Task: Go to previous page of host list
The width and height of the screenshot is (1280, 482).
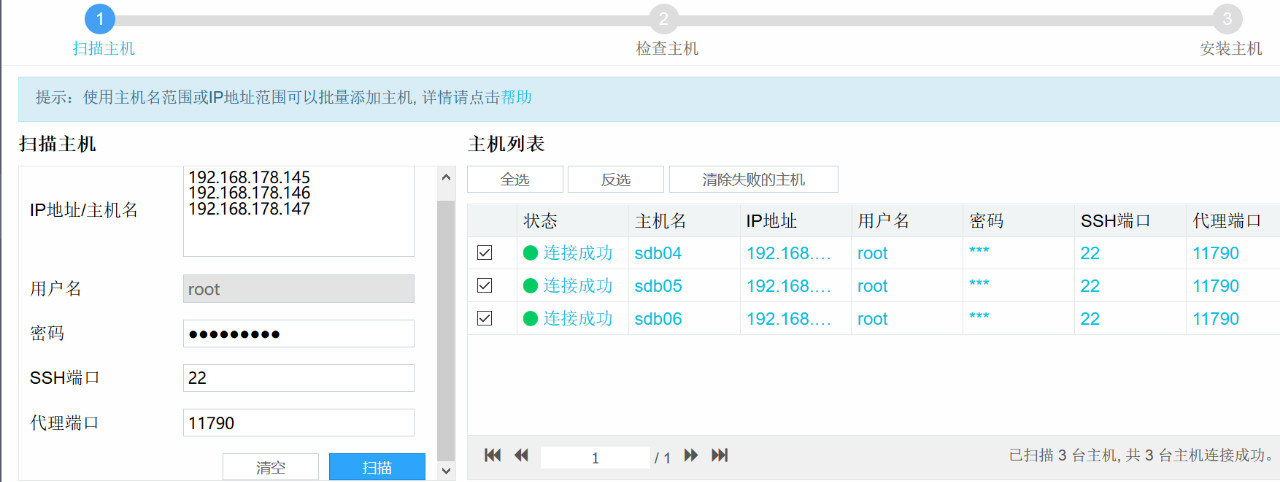Action: (521, 456)
